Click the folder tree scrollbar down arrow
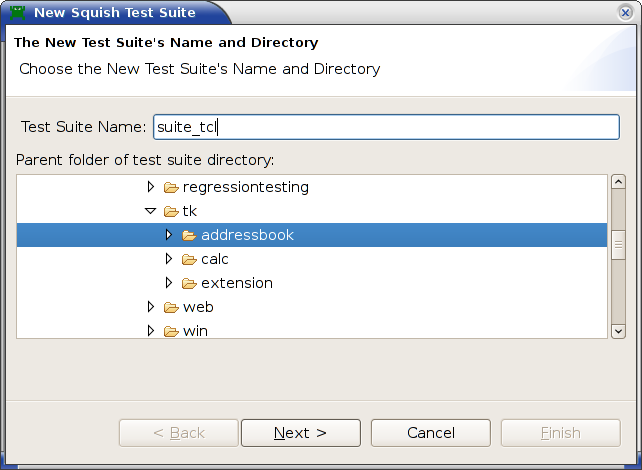This screenshot has width=642, height=470. 618,331
